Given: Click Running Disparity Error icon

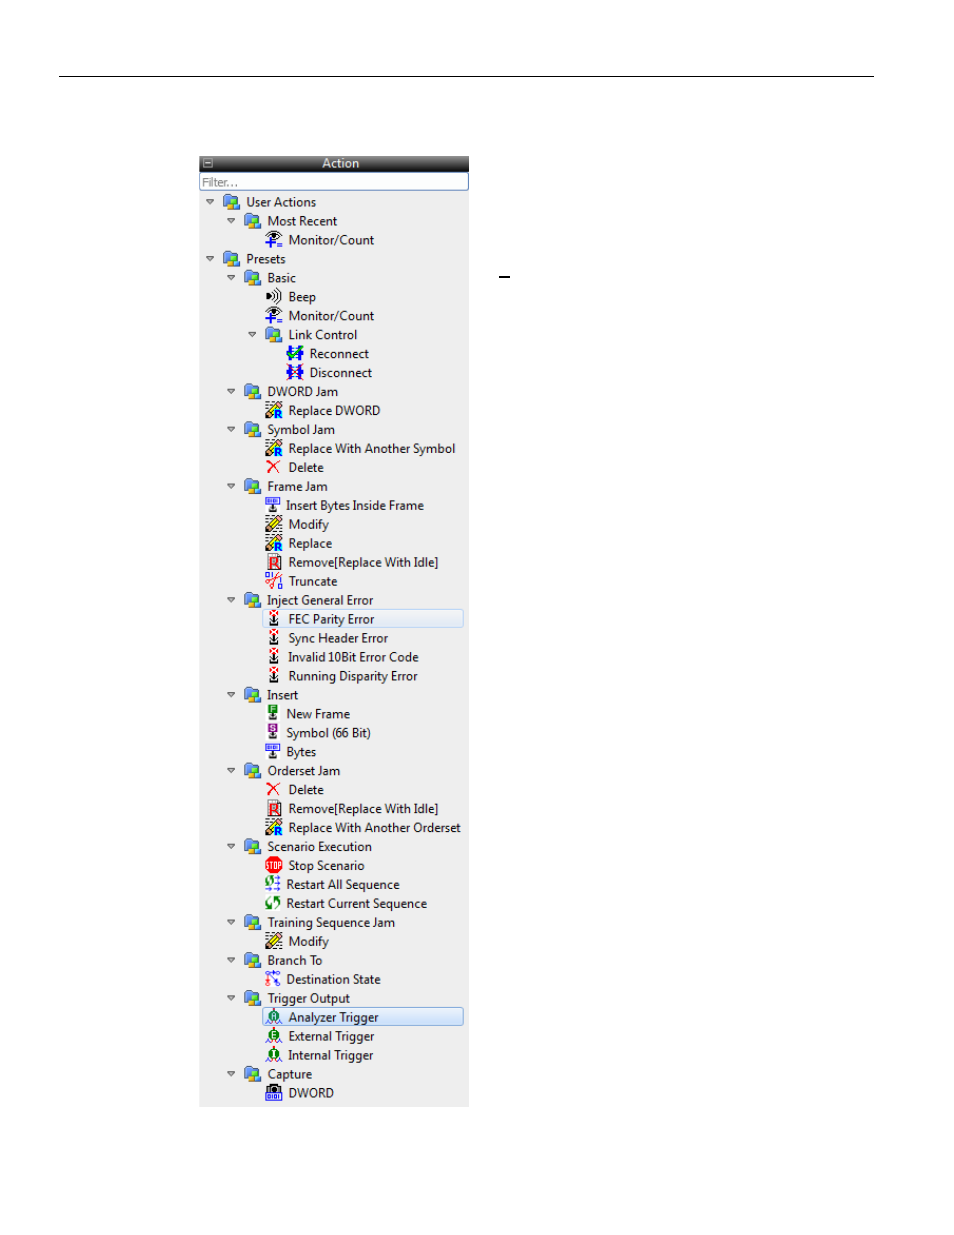Looking at the screenshot, I should (273, 677).
